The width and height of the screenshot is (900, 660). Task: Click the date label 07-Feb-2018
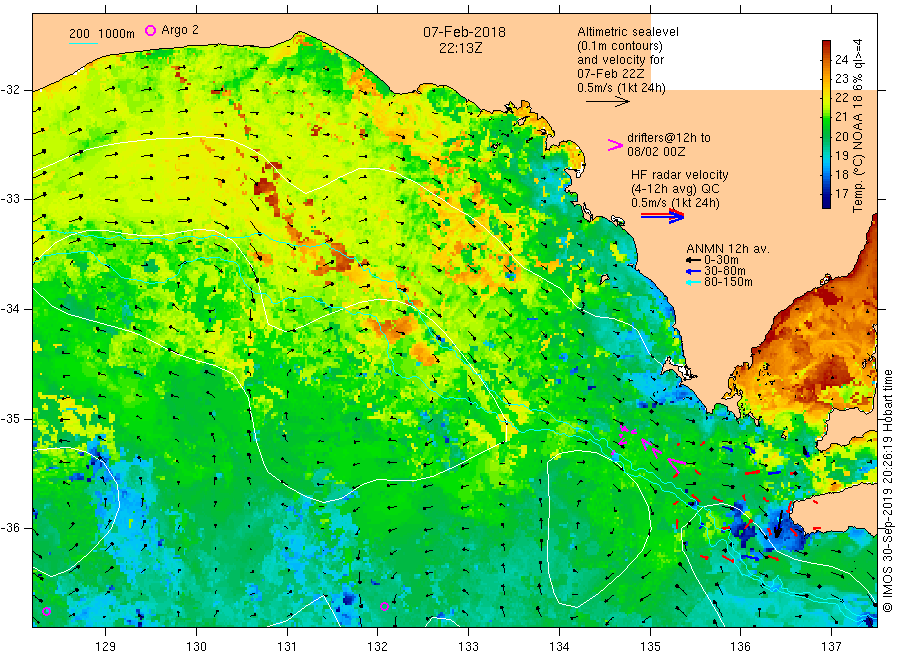click(x=464, y=32)
